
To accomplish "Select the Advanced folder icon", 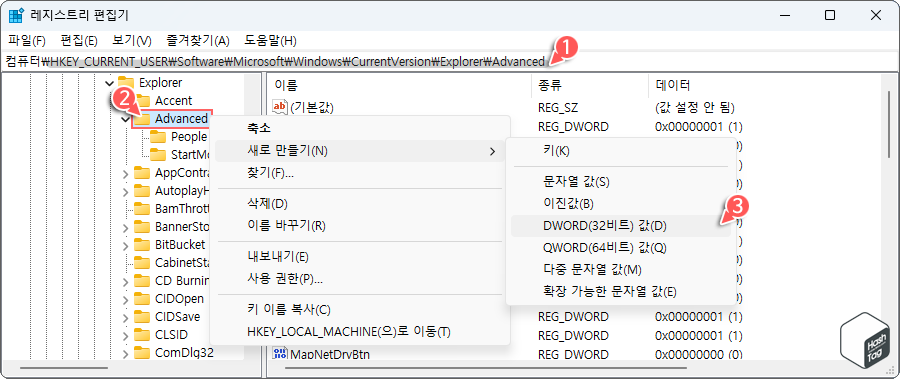I will [x=142, y=119].
